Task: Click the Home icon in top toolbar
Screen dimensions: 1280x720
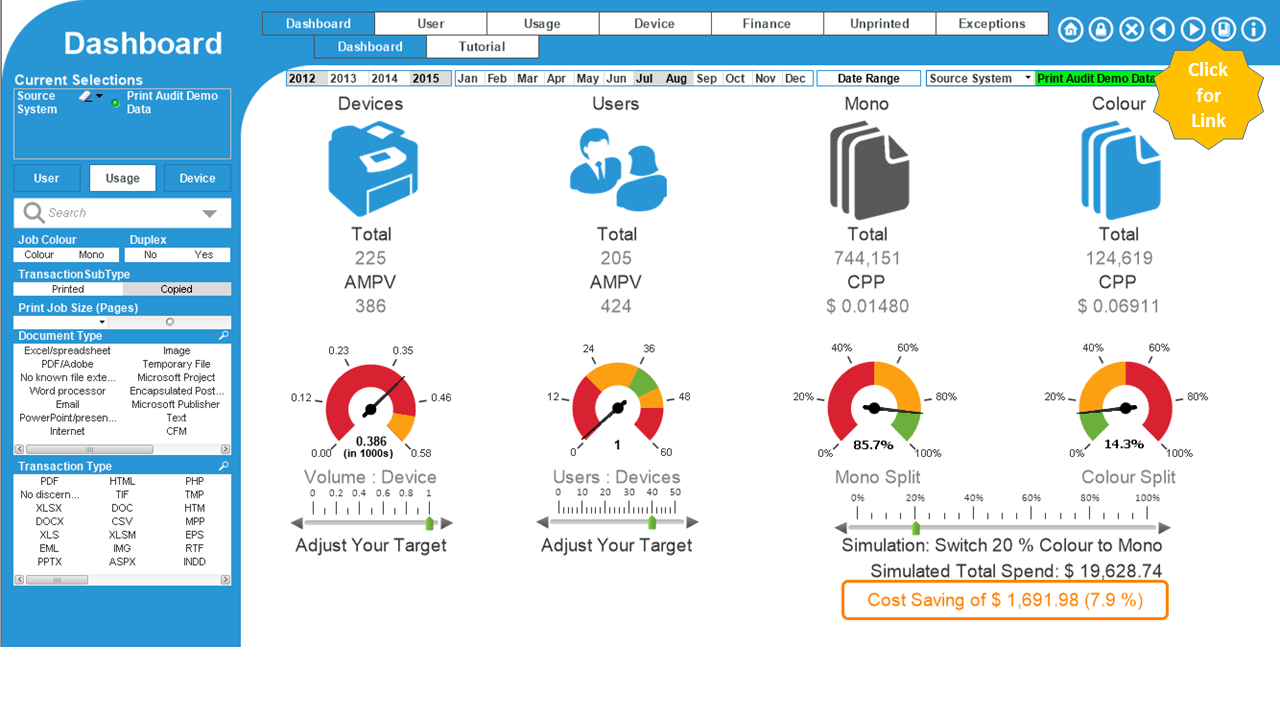Action: pos(1070,30)
